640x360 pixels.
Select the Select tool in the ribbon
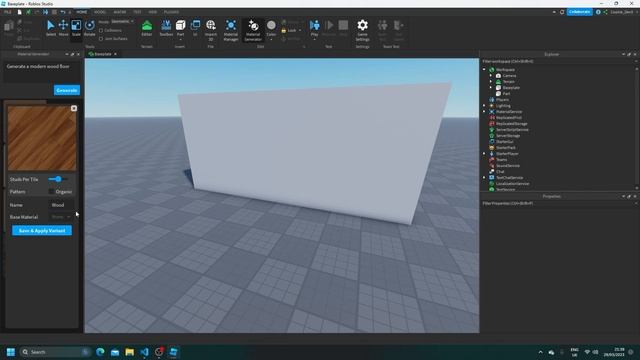point(51,28)
